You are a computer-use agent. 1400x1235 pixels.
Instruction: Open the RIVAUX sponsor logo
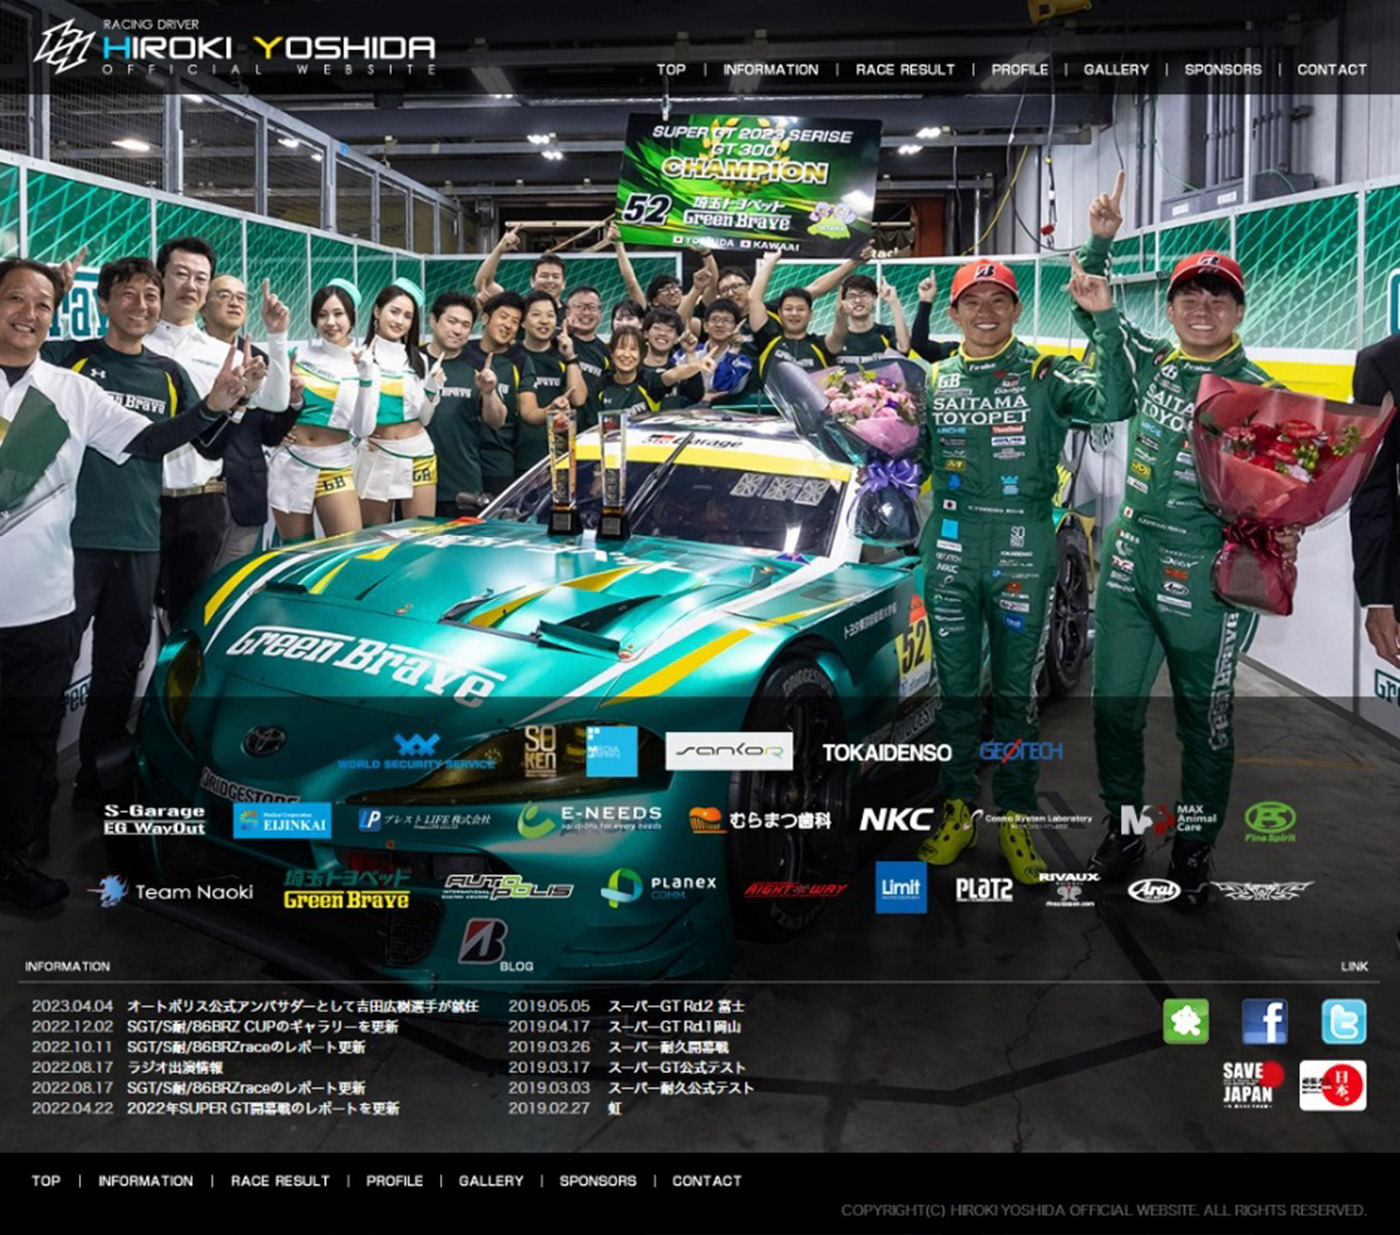click(x=1069, y=889)
